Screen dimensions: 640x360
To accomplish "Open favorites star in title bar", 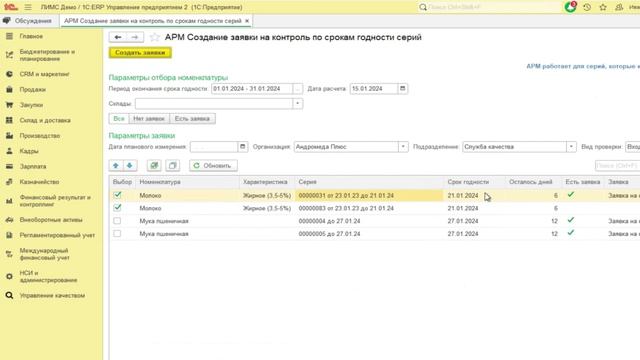I will coord(603,7).
